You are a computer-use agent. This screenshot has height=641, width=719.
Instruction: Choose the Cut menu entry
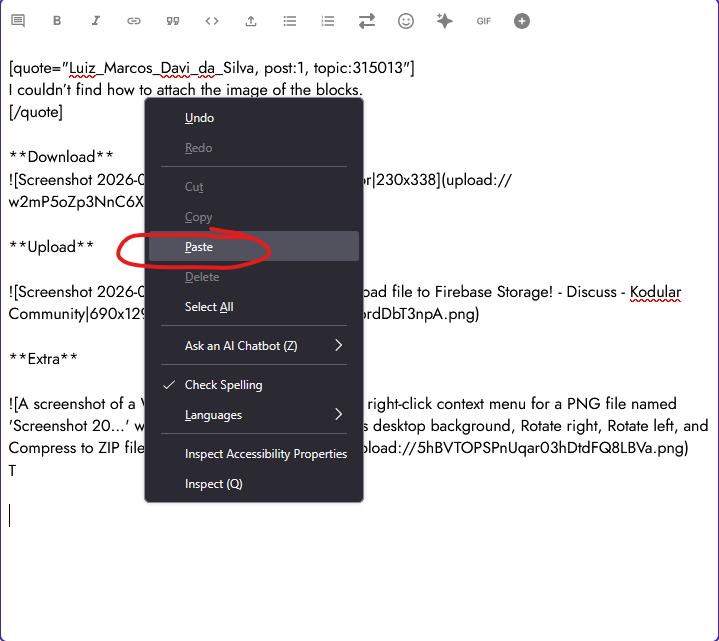[x=254, y=187]
